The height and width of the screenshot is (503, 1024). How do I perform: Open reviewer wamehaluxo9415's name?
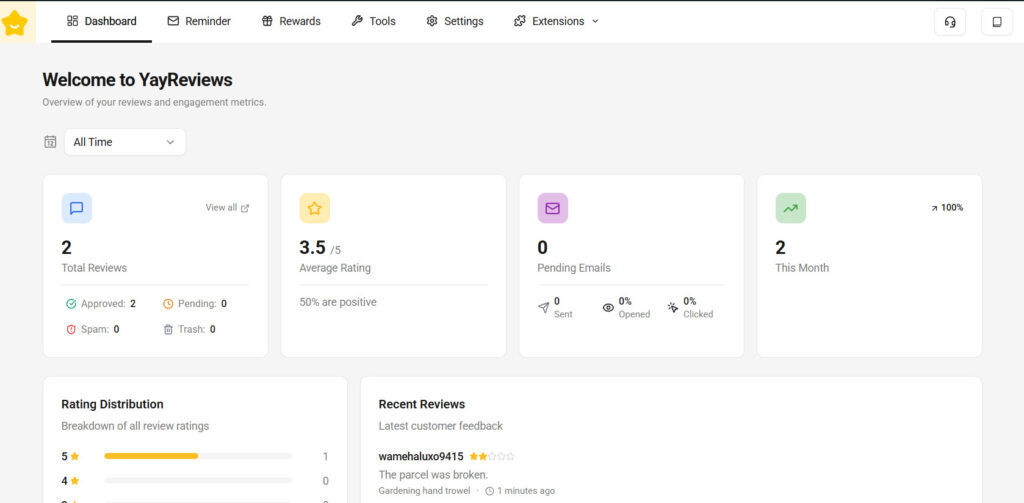click(x=421, y=457)
